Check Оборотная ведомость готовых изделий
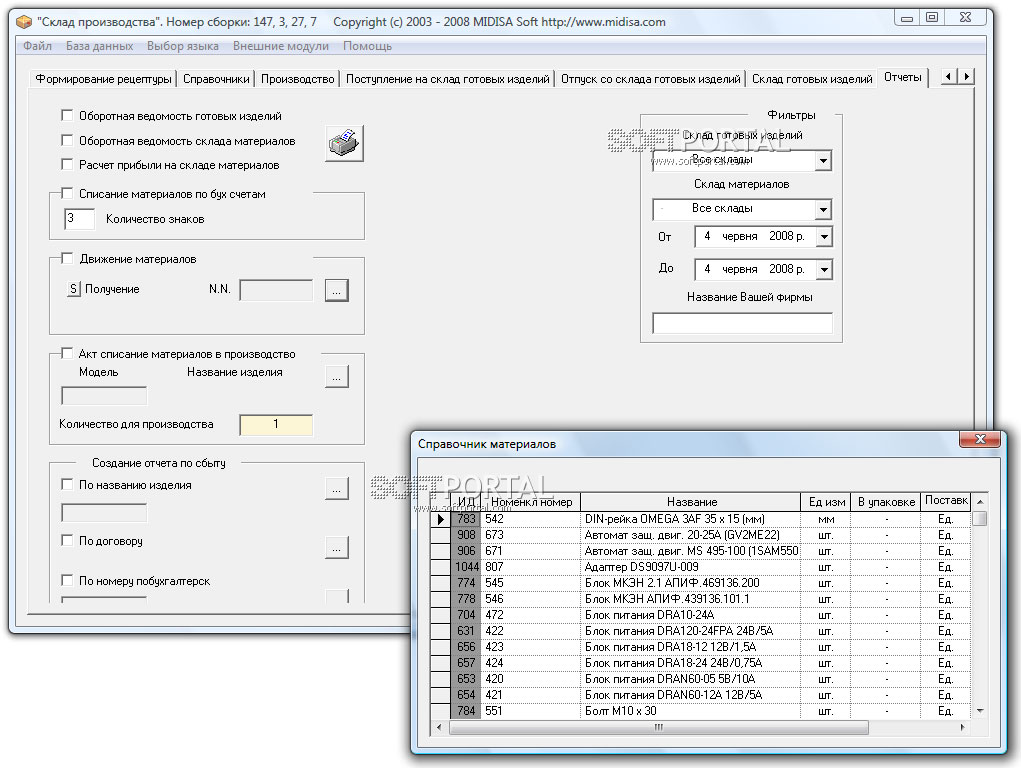 (66, 115)
